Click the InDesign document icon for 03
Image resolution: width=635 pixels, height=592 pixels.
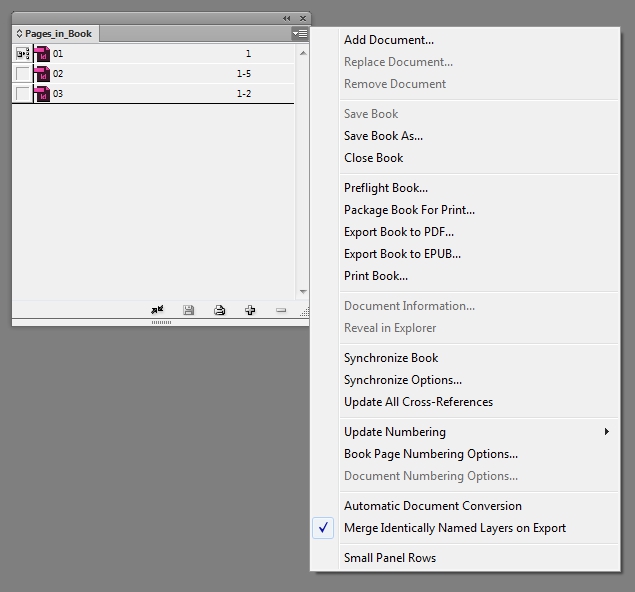click(x=42, y=94)
